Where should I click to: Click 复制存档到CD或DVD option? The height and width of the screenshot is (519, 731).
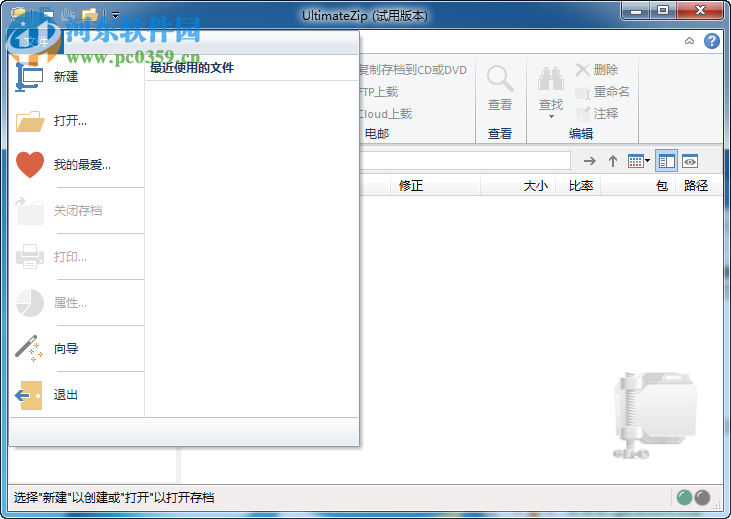tap(413, 70)
